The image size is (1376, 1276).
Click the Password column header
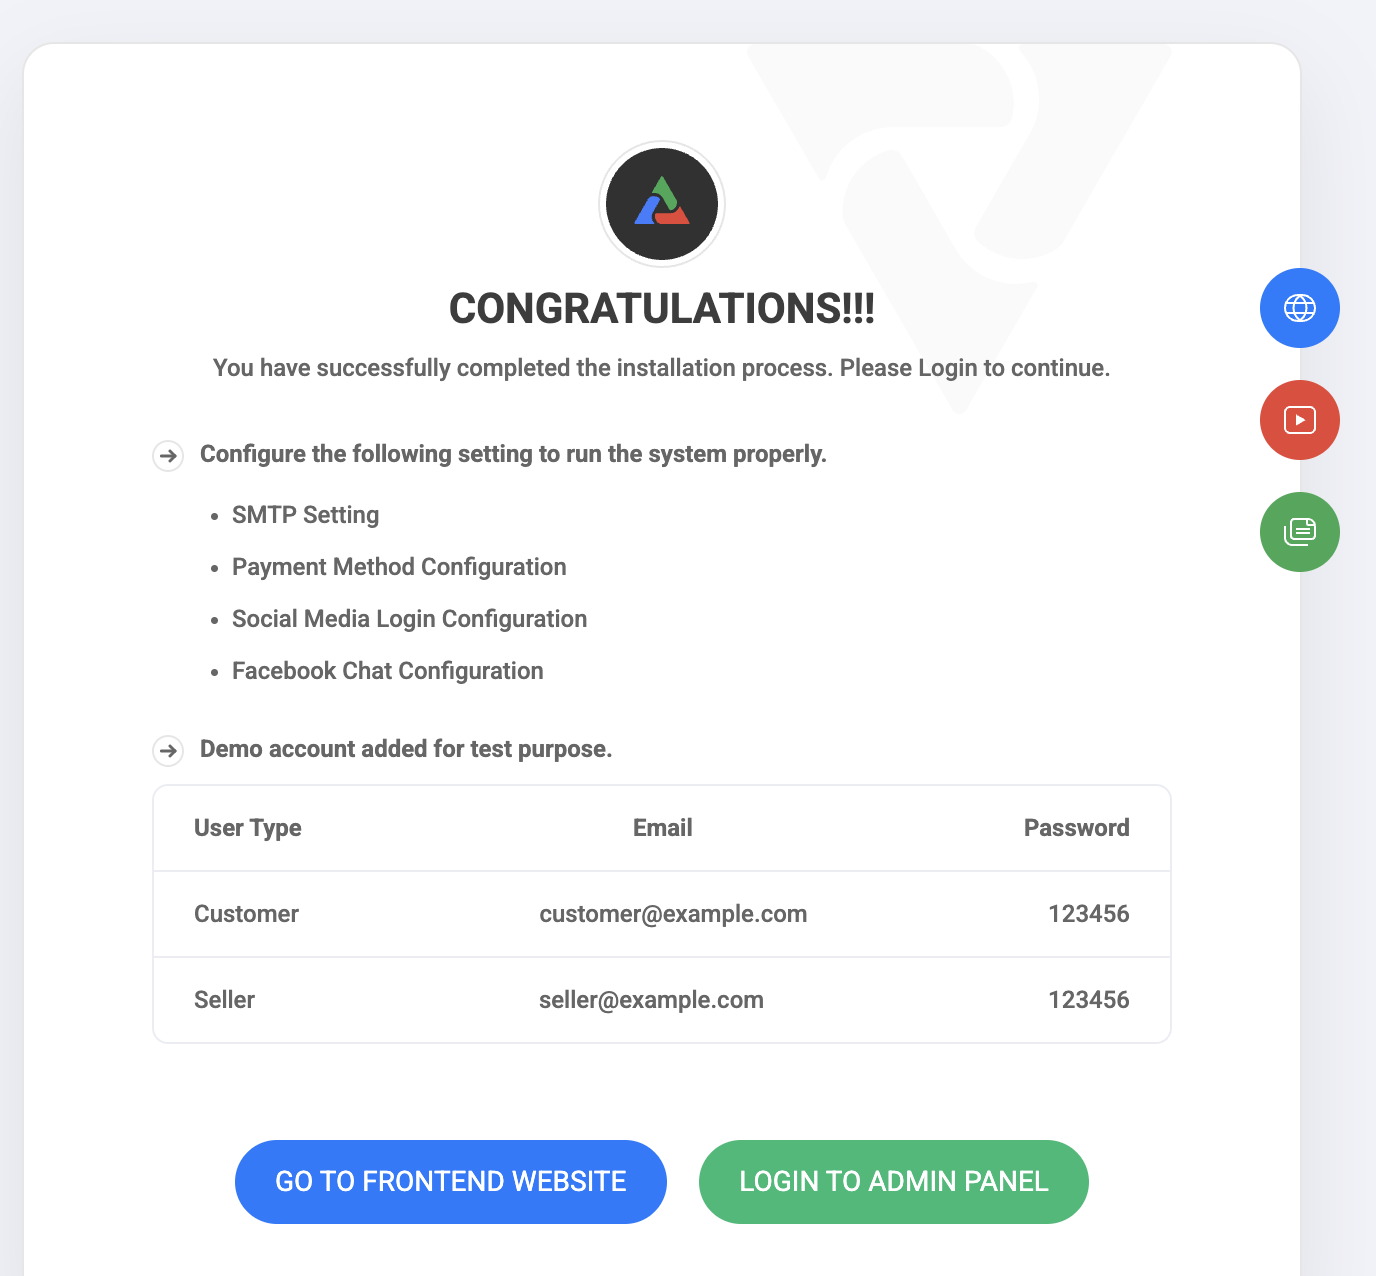point(1076,828)
